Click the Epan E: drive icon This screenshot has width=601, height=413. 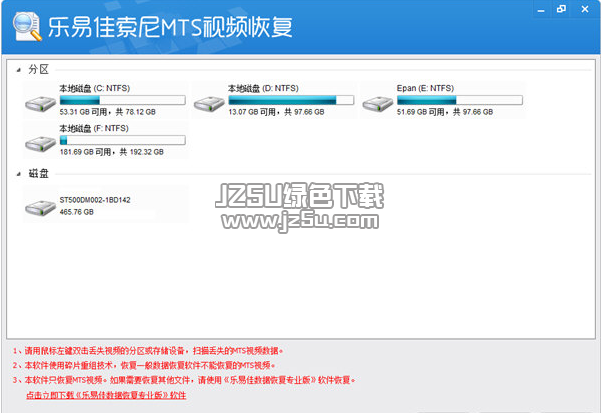(x=378, y=104)
